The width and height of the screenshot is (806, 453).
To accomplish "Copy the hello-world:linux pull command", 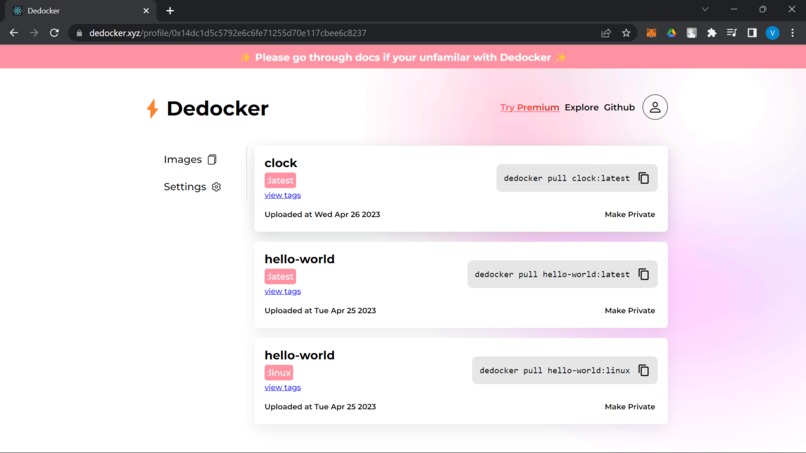I will (x=644, y=370).
